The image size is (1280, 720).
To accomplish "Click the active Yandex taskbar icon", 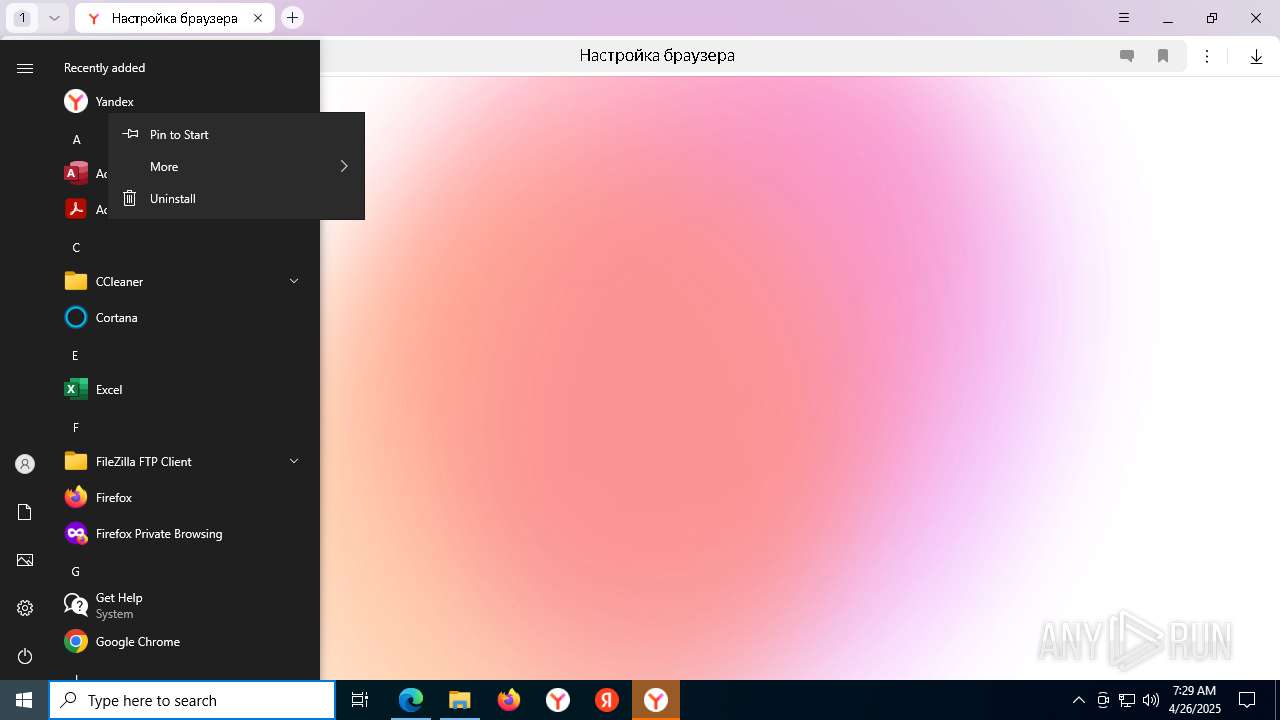I will (656, 700).
